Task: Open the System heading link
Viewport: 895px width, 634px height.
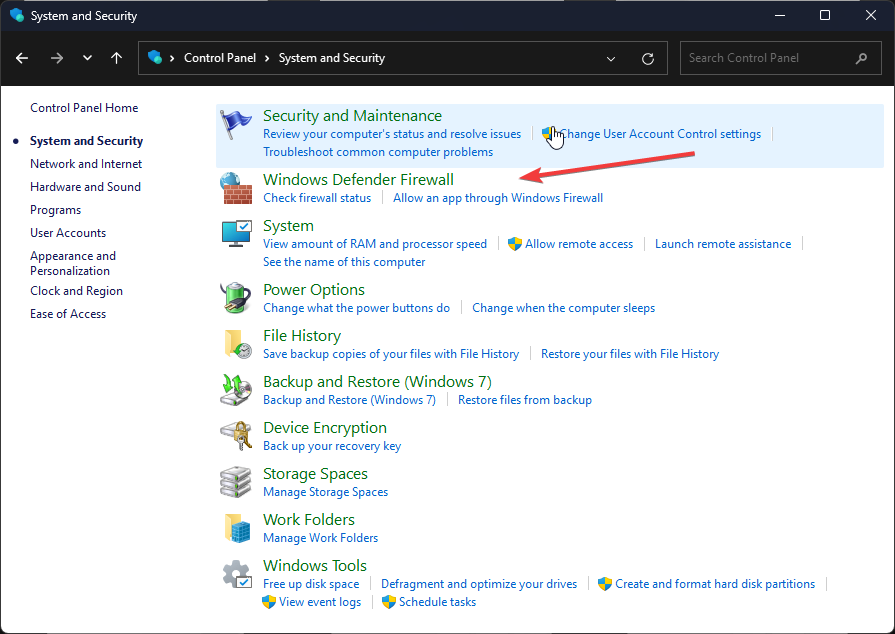Action: (x=288, y=226)
